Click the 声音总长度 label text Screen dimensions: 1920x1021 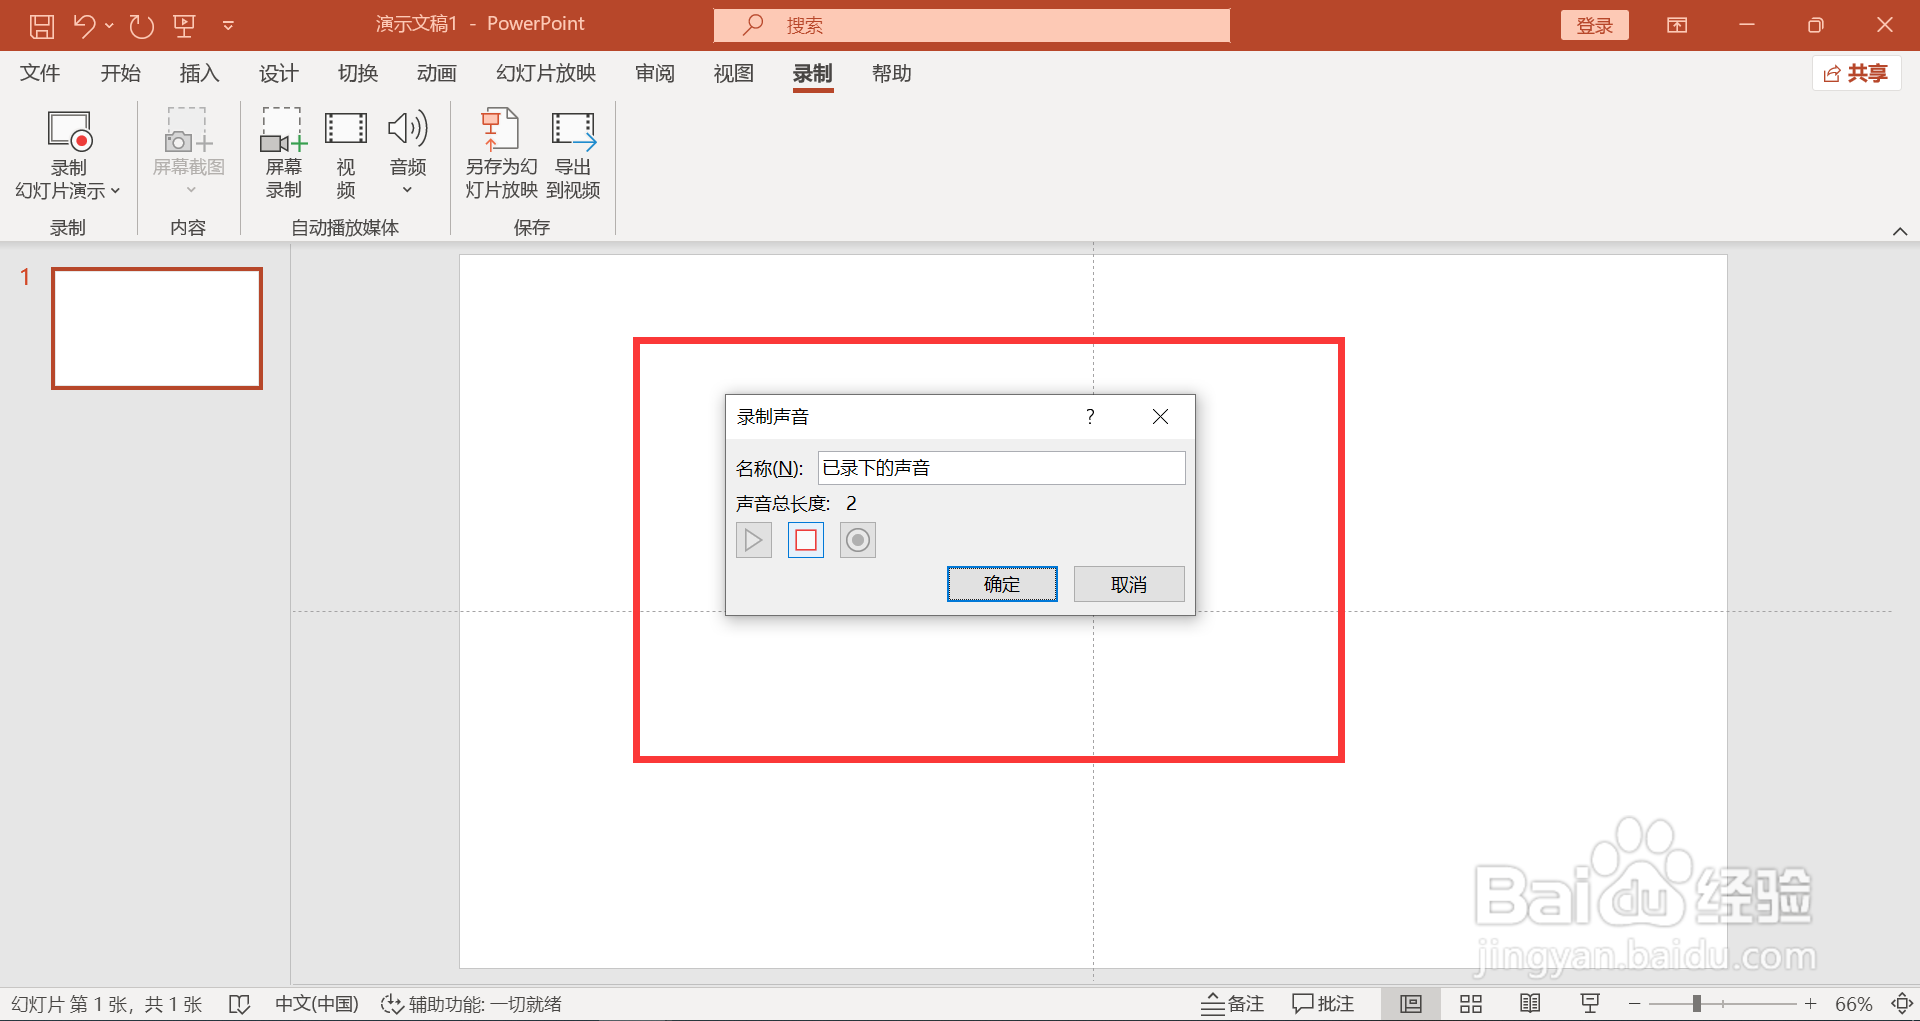(783, 503)
